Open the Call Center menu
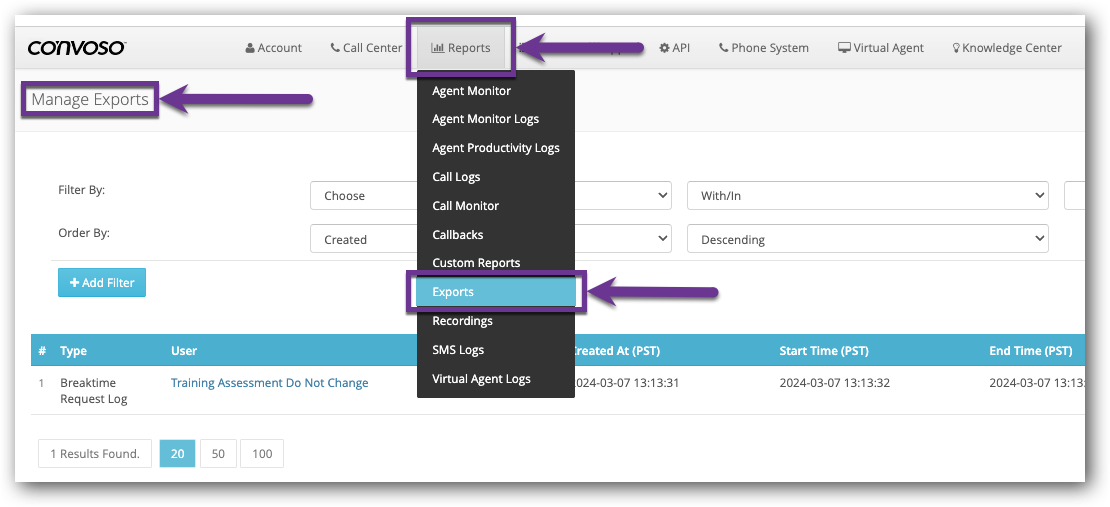The height and width of the screenshot is (507, 1110). pyautogui.click(x=366, y=48)
